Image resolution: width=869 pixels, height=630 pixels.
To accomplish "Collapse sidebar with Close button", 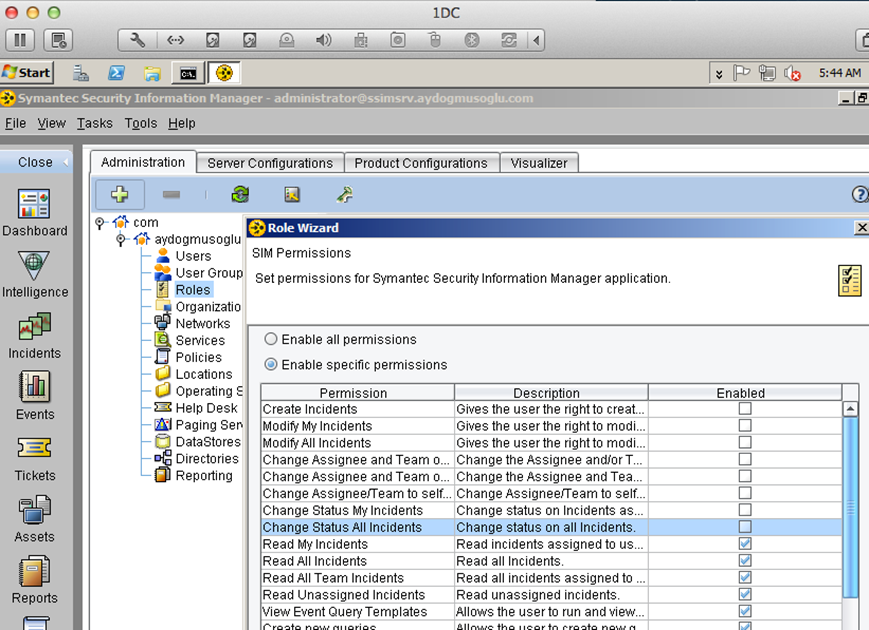I will click(x=36, y=162).
